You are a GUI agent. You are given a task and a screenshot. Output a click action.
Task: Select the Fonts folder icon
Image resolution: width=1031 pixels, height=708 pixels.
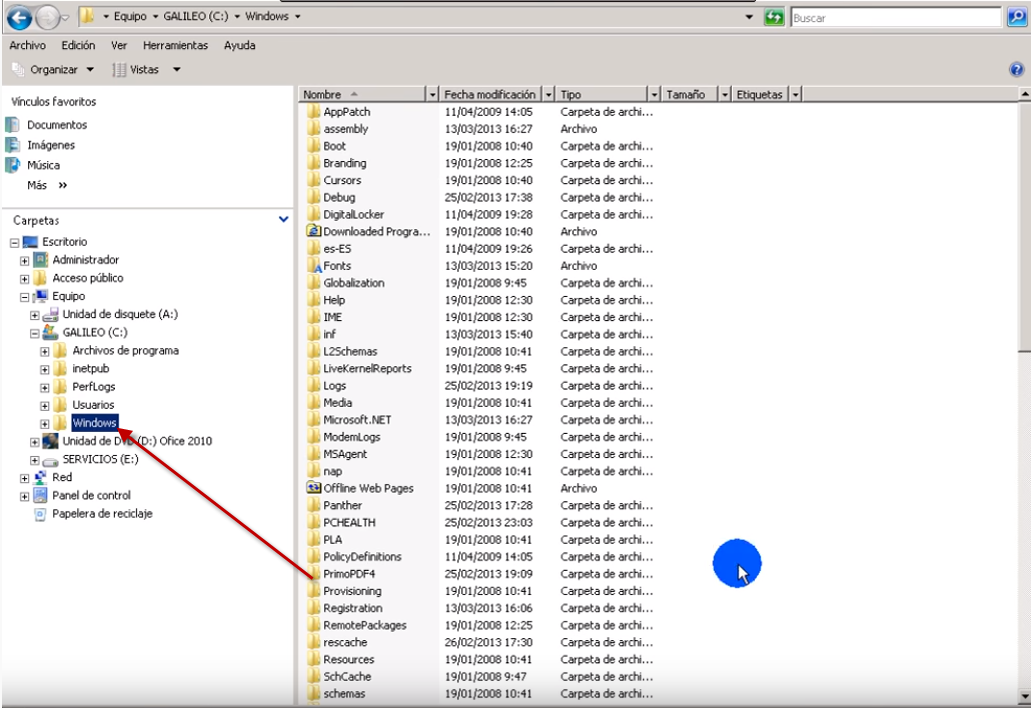coord(313,266)
